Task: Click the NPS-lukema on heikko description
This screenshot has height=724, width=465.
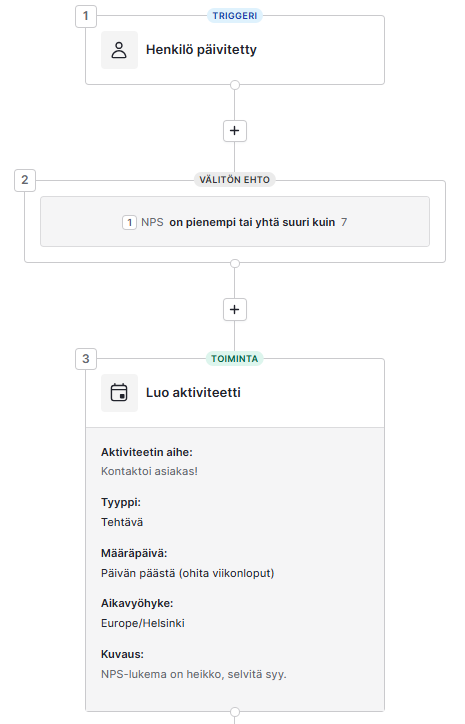Action: coord(193,674)
